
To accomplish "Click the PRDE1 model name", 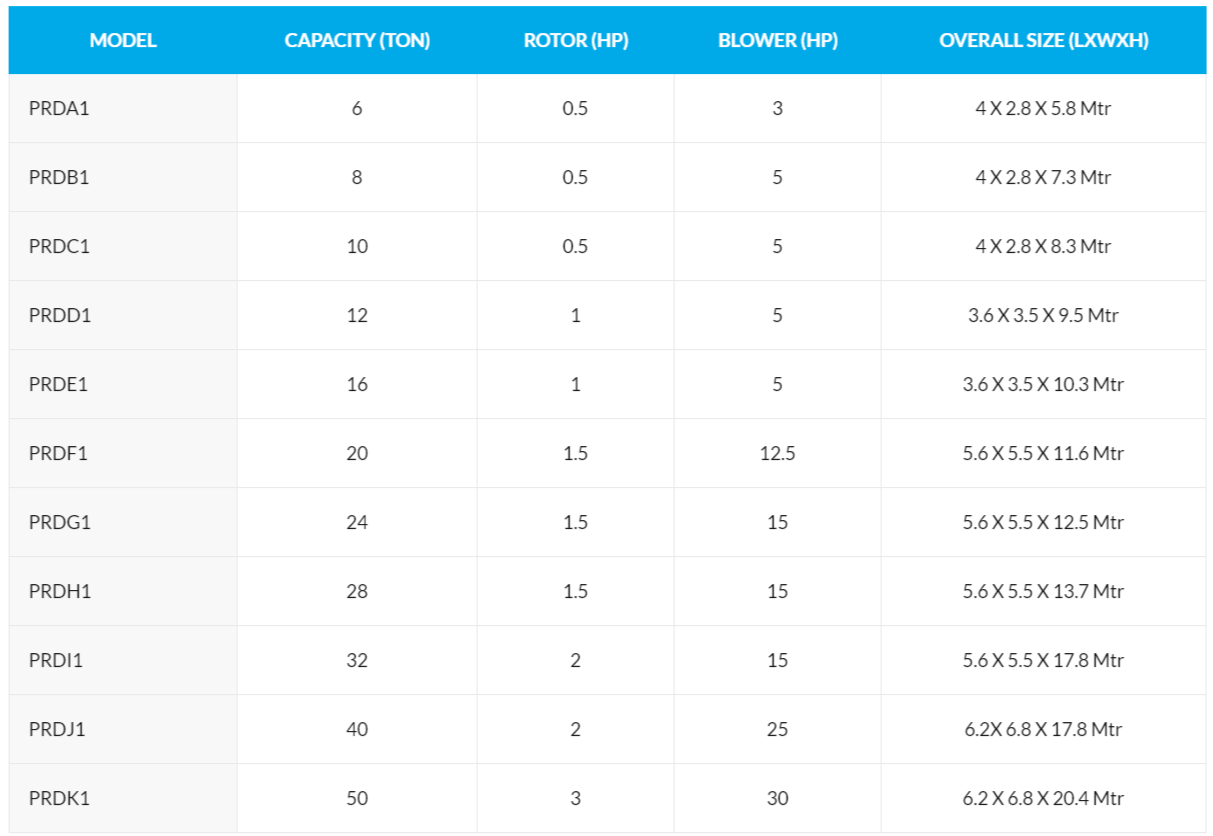I will [59, 384].
